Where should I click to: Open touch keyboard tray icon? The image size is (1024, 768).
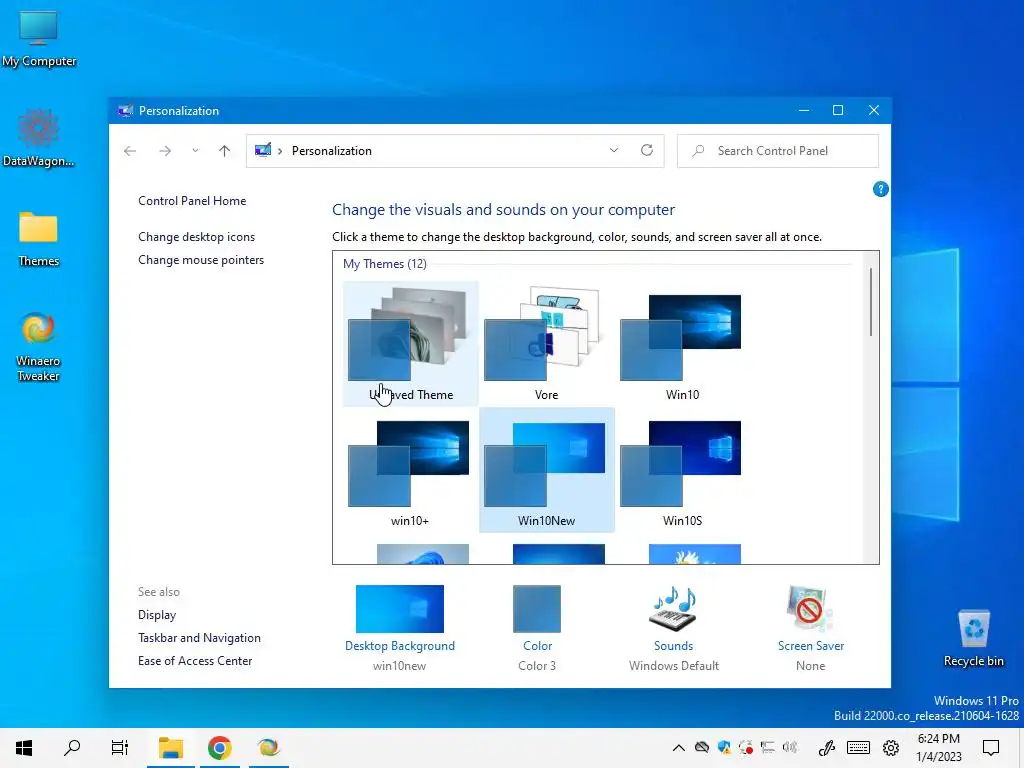coord(858,748)
